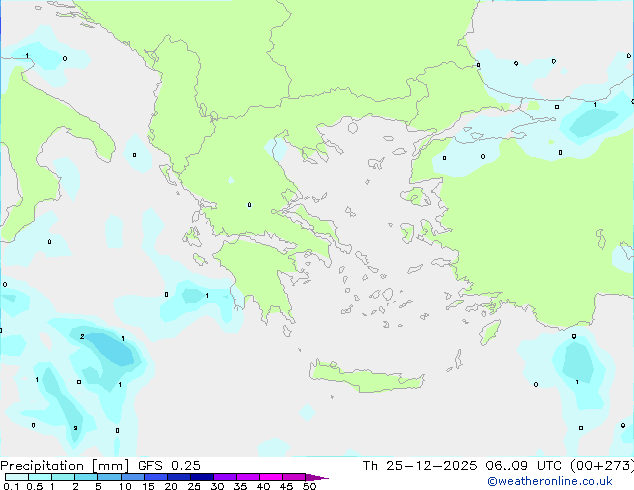Click the '0.5' legend scale number
Image resolution: width=634 pixels, height=490 pixels.
pyautogui.click(x=35, y=486)
